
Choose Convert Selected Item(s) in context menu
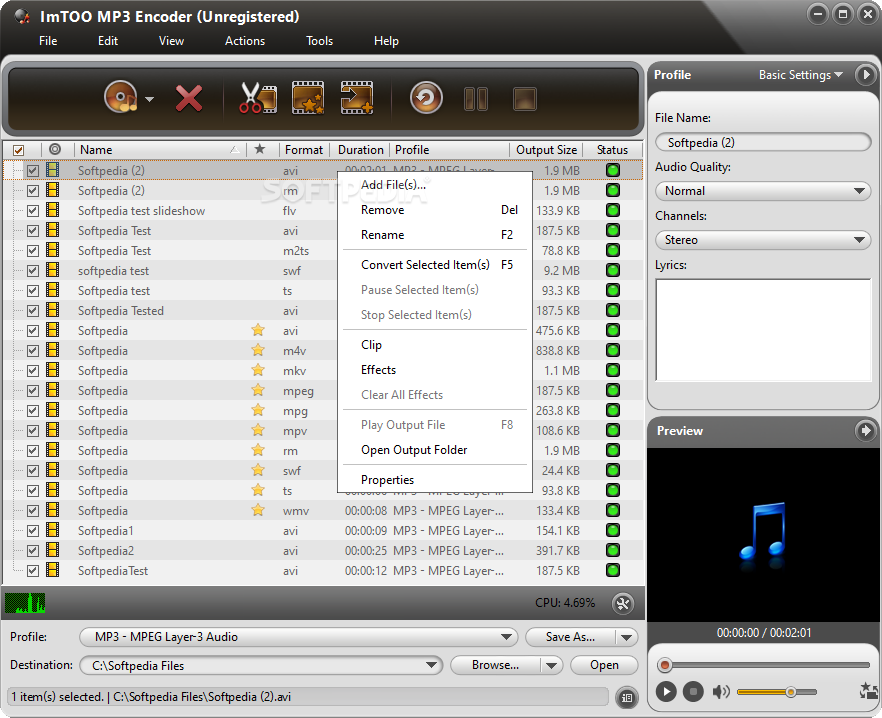[435, 264]
